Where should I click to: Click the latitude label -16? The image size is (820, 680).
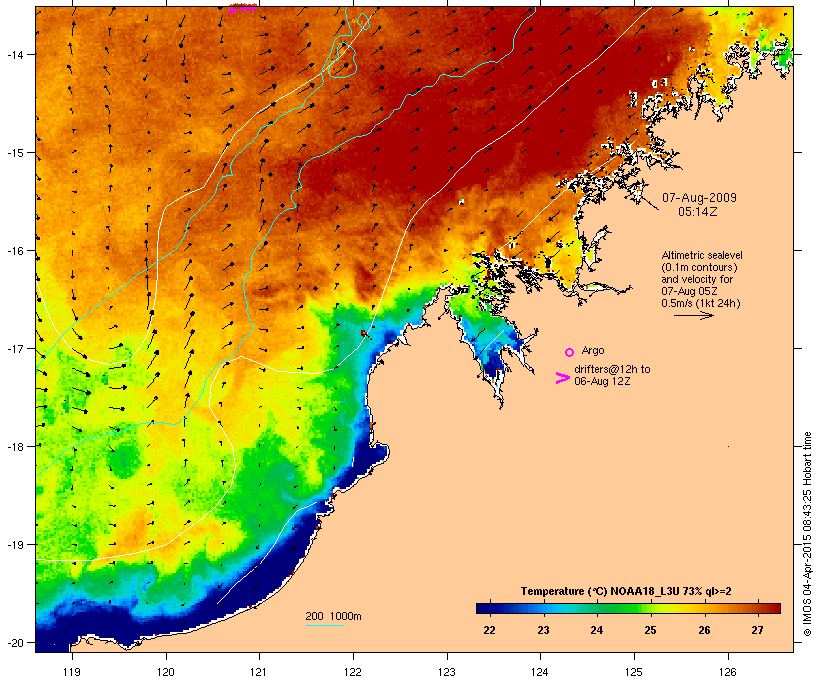click(x=14, y=251)
